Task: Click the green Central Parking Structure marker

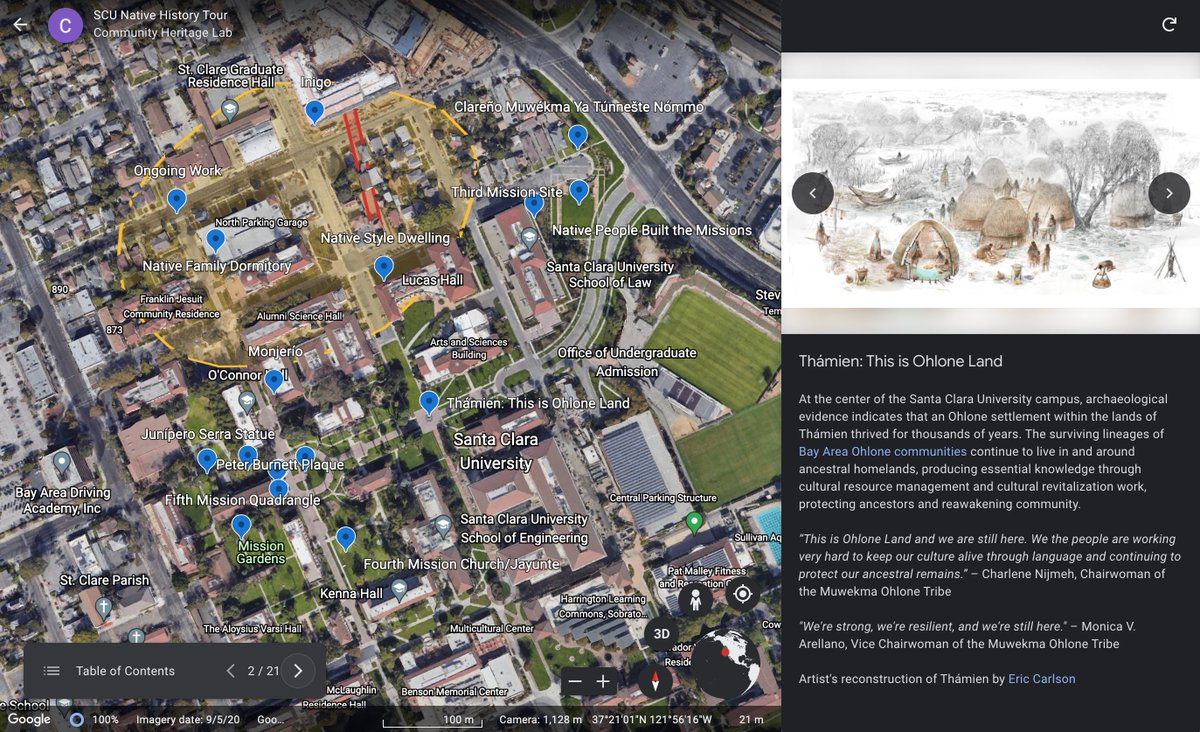Action: 694,522
